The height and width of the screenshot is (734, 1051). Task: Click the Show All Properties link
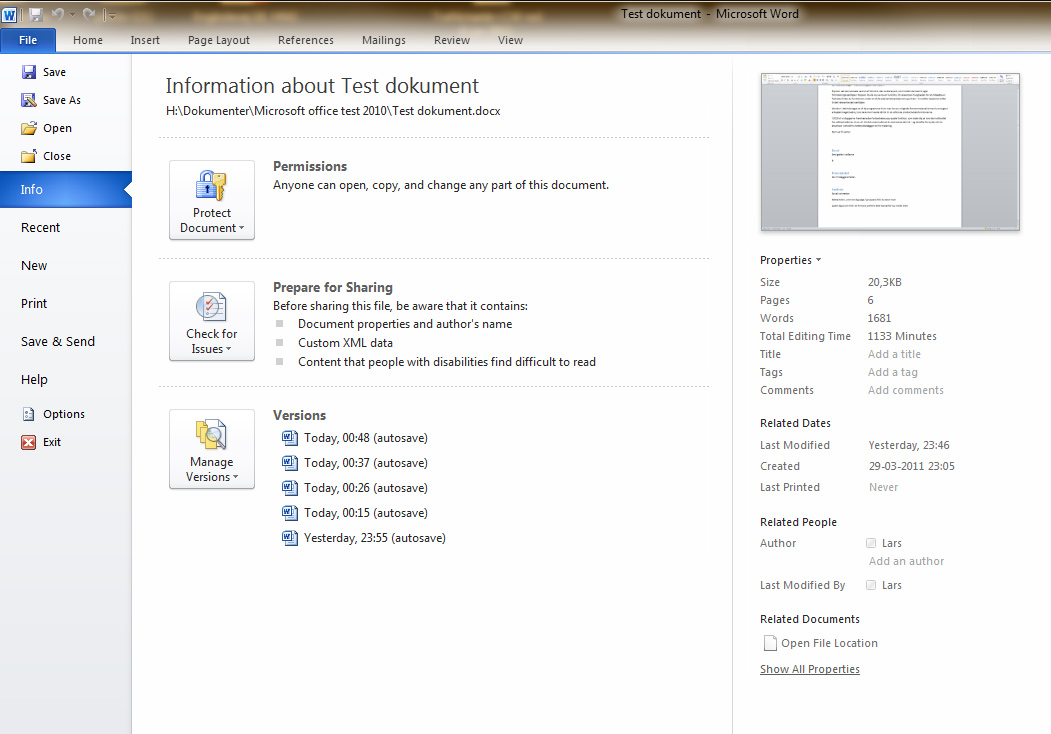[x=809, y=669]
